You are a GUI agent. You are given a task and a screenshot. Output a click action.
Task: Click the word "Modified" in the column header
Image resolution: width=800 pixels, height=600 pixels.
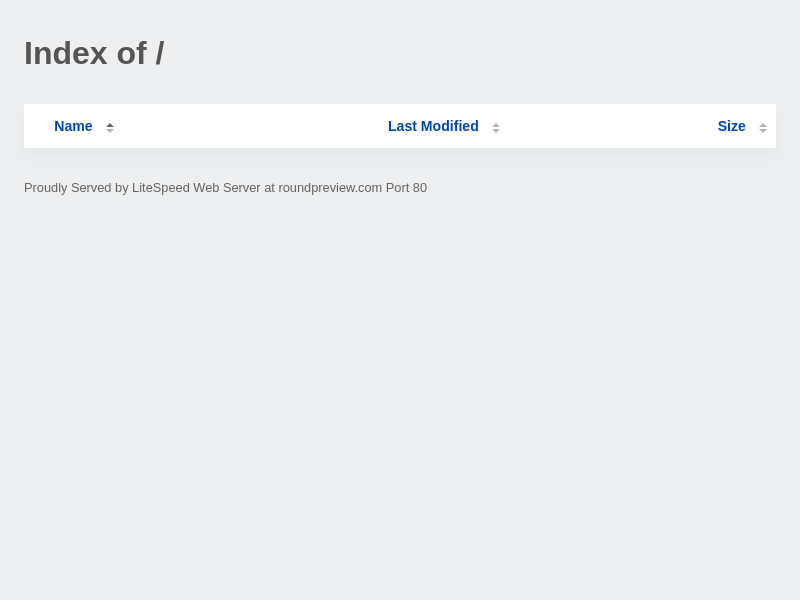click(x=449, y=126)
